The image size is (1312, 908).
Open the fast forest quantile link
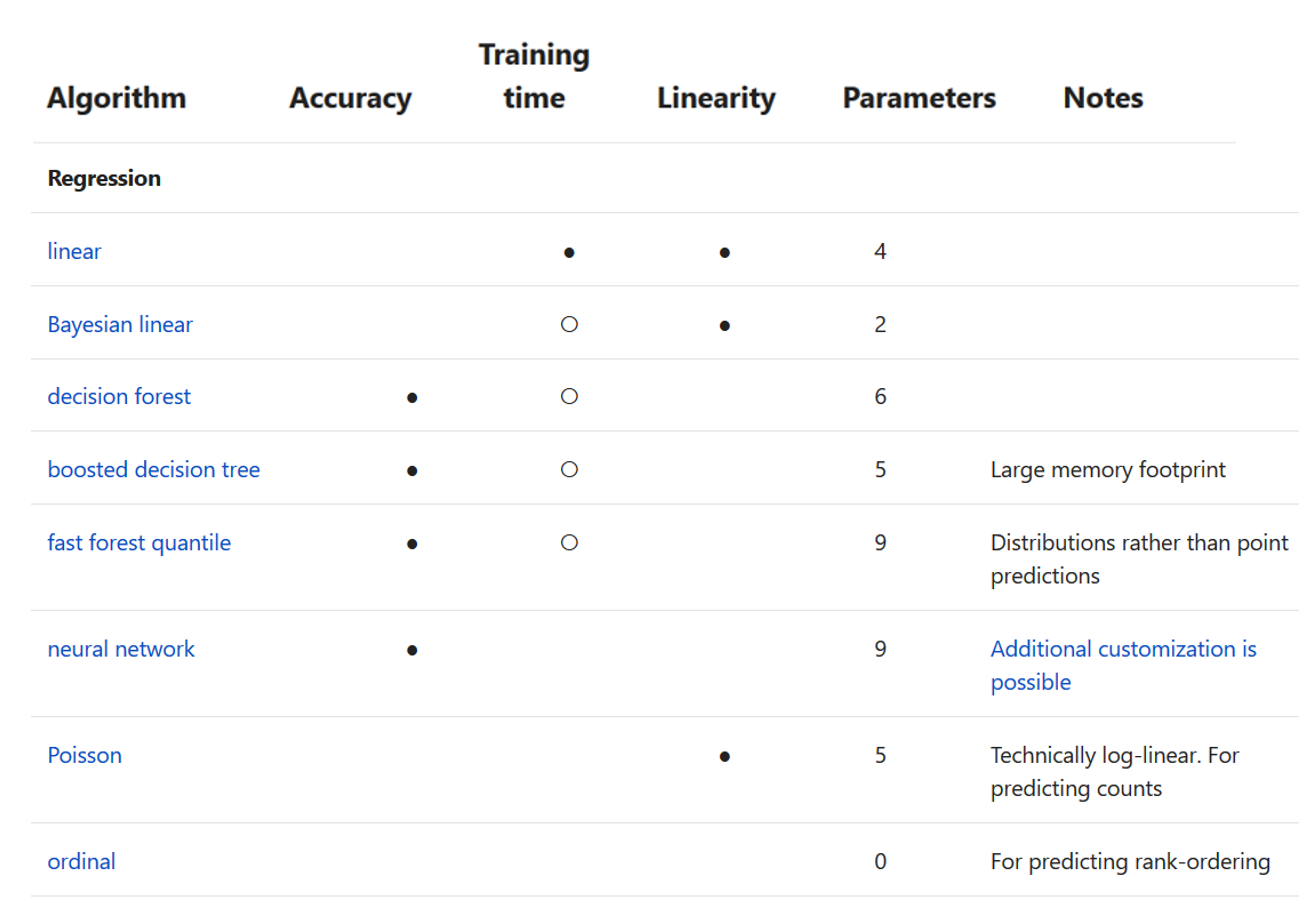139,542
